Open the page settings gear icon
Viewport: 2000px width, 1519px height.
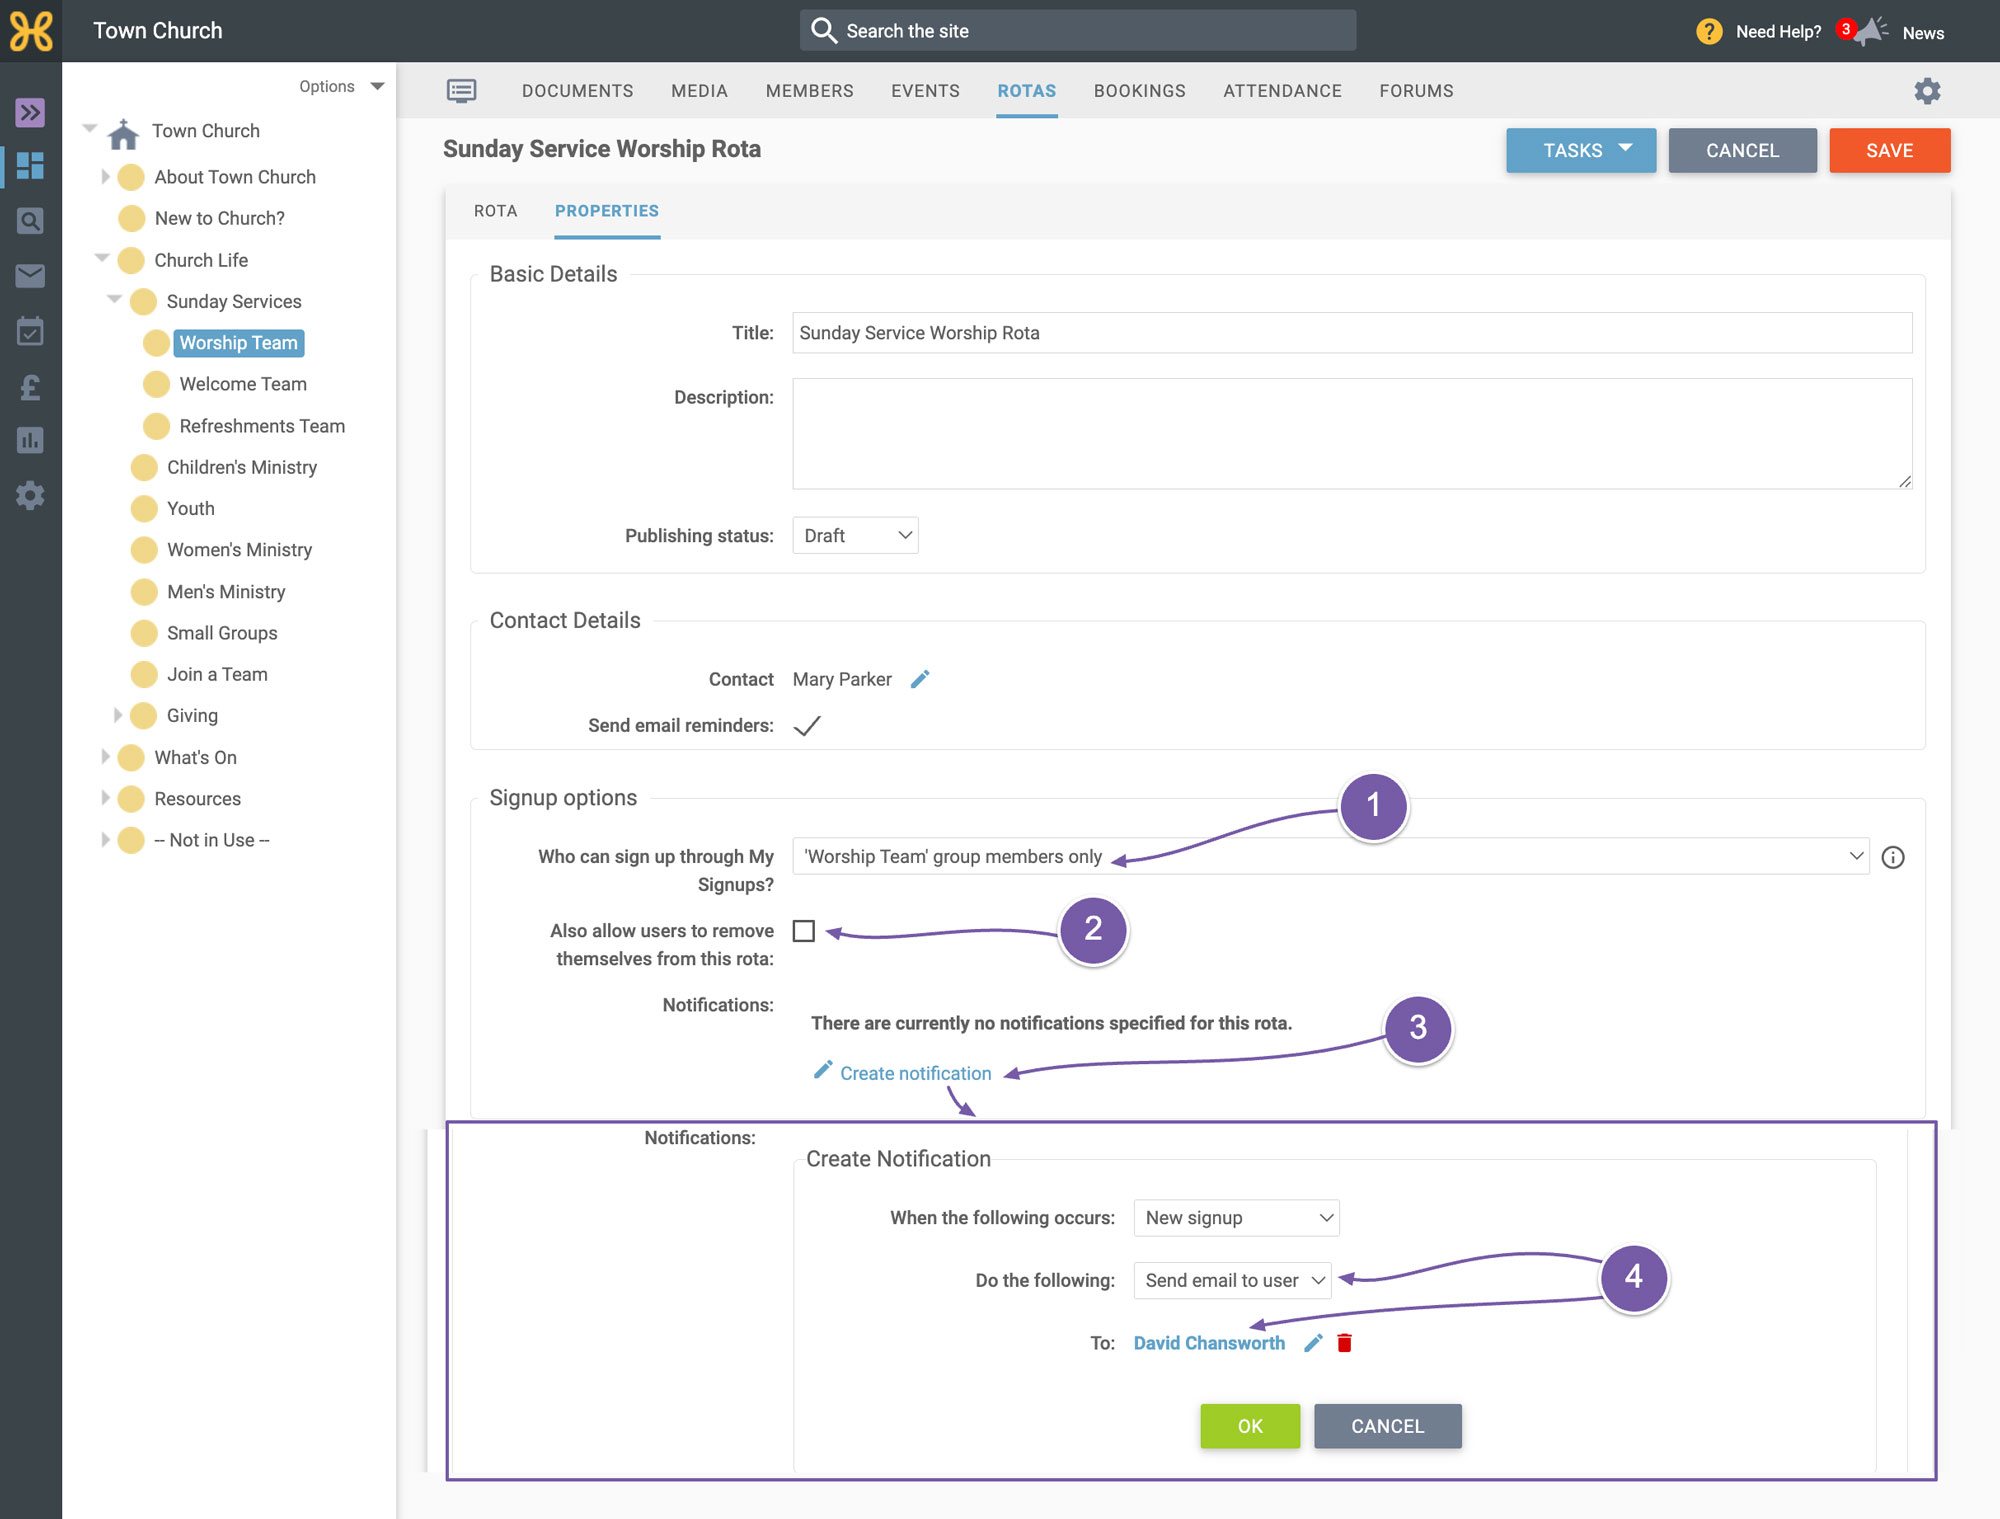click(x=1927, y=91)
